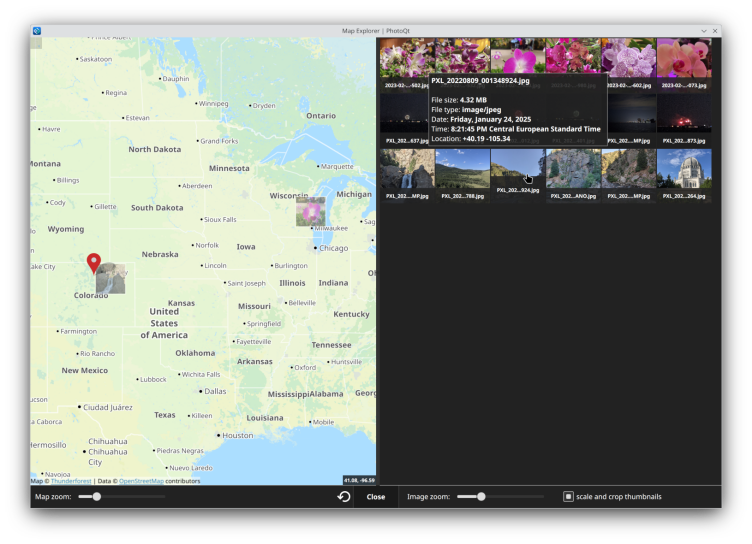Image resolution: width=752 pixels, height=544 pixels.
Task: Click the photo cluster thumbnail beside the Colorado pin
Action: coord(112,279)
